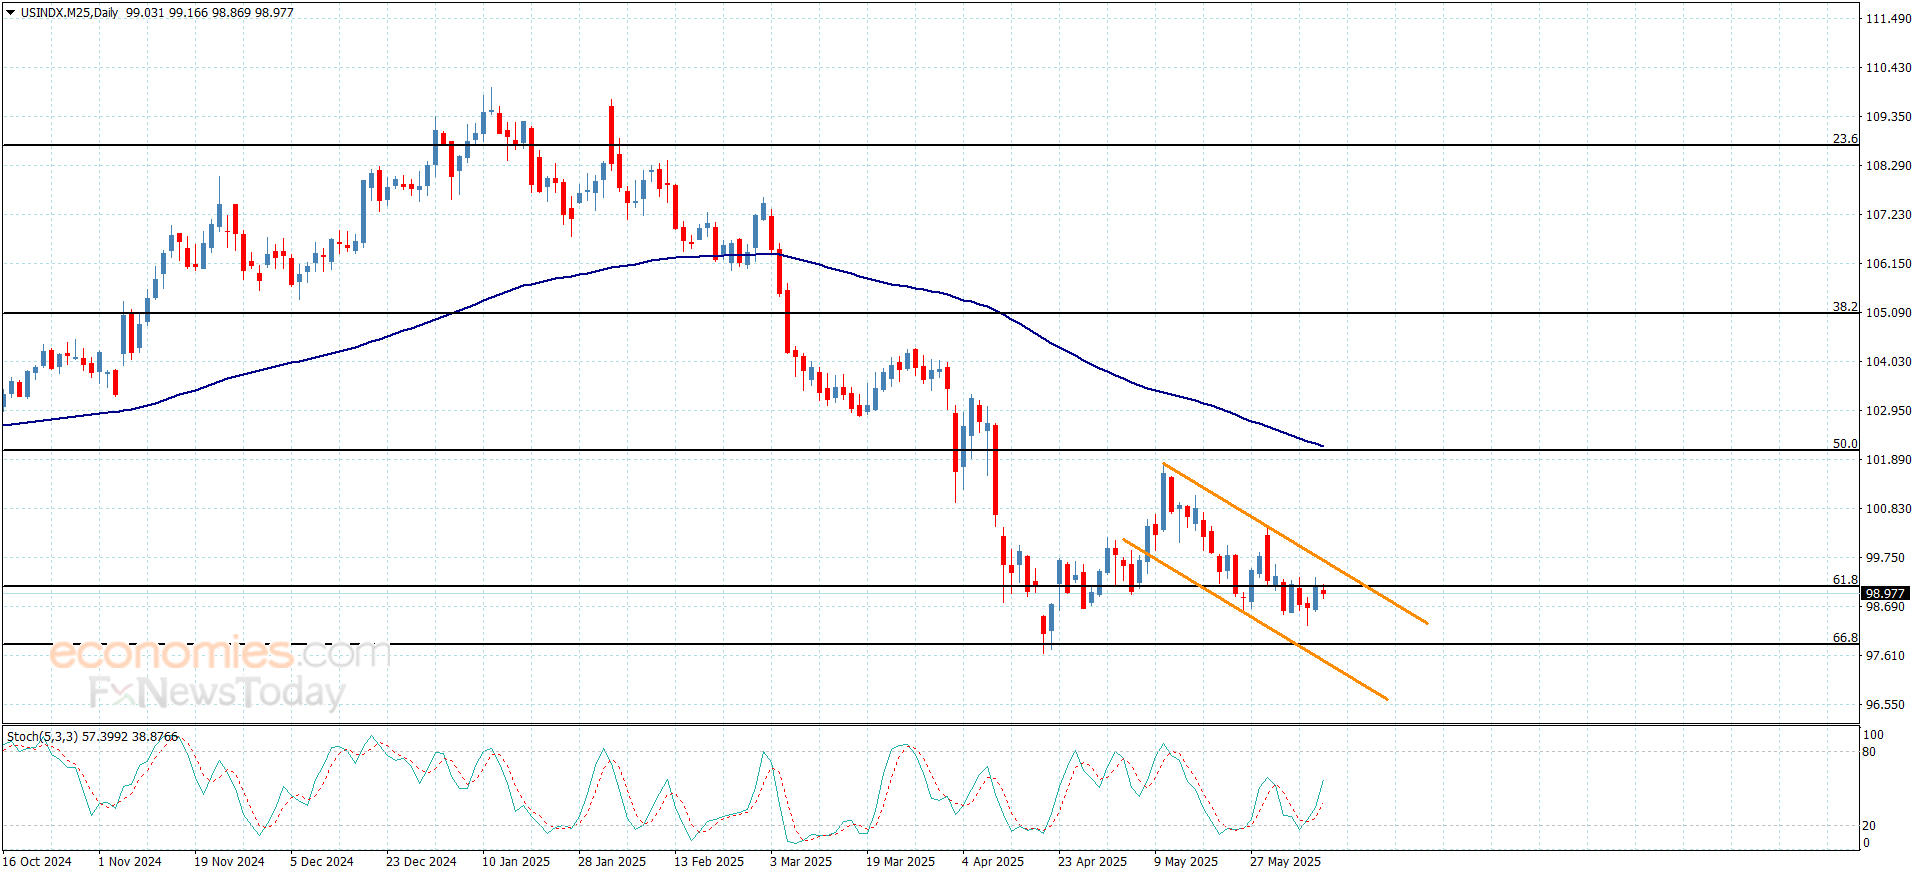
Task: Click the 10 Jan 2025 date label
Action: click(516, 861)
